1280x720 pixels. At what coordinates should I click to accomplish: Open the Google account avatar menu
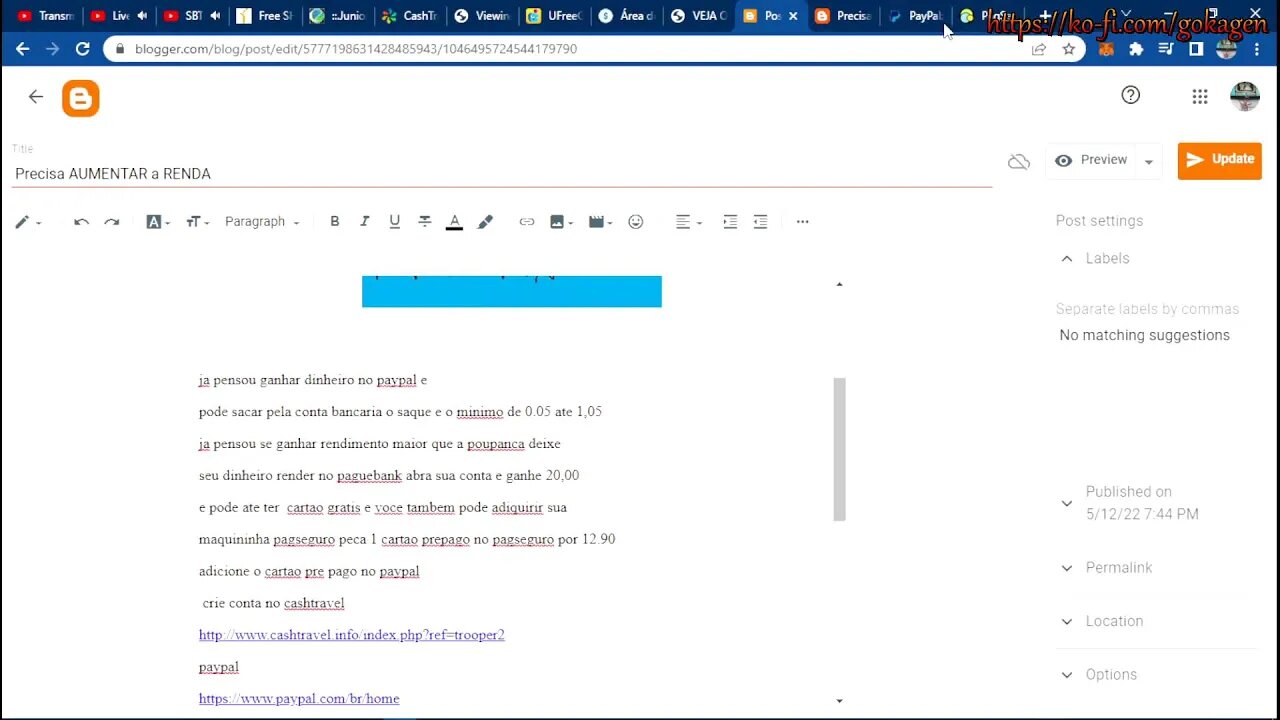(1245, 96)
